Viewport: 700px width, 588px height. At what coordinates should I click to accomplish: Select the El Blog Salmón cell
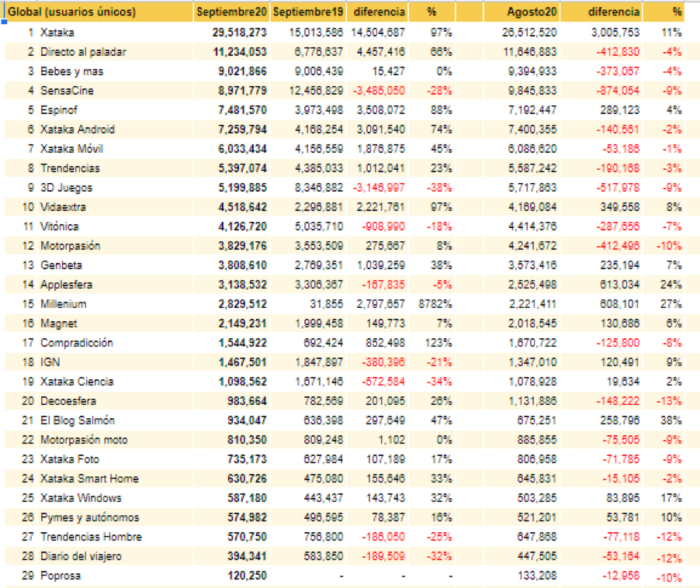pos(77,421)
